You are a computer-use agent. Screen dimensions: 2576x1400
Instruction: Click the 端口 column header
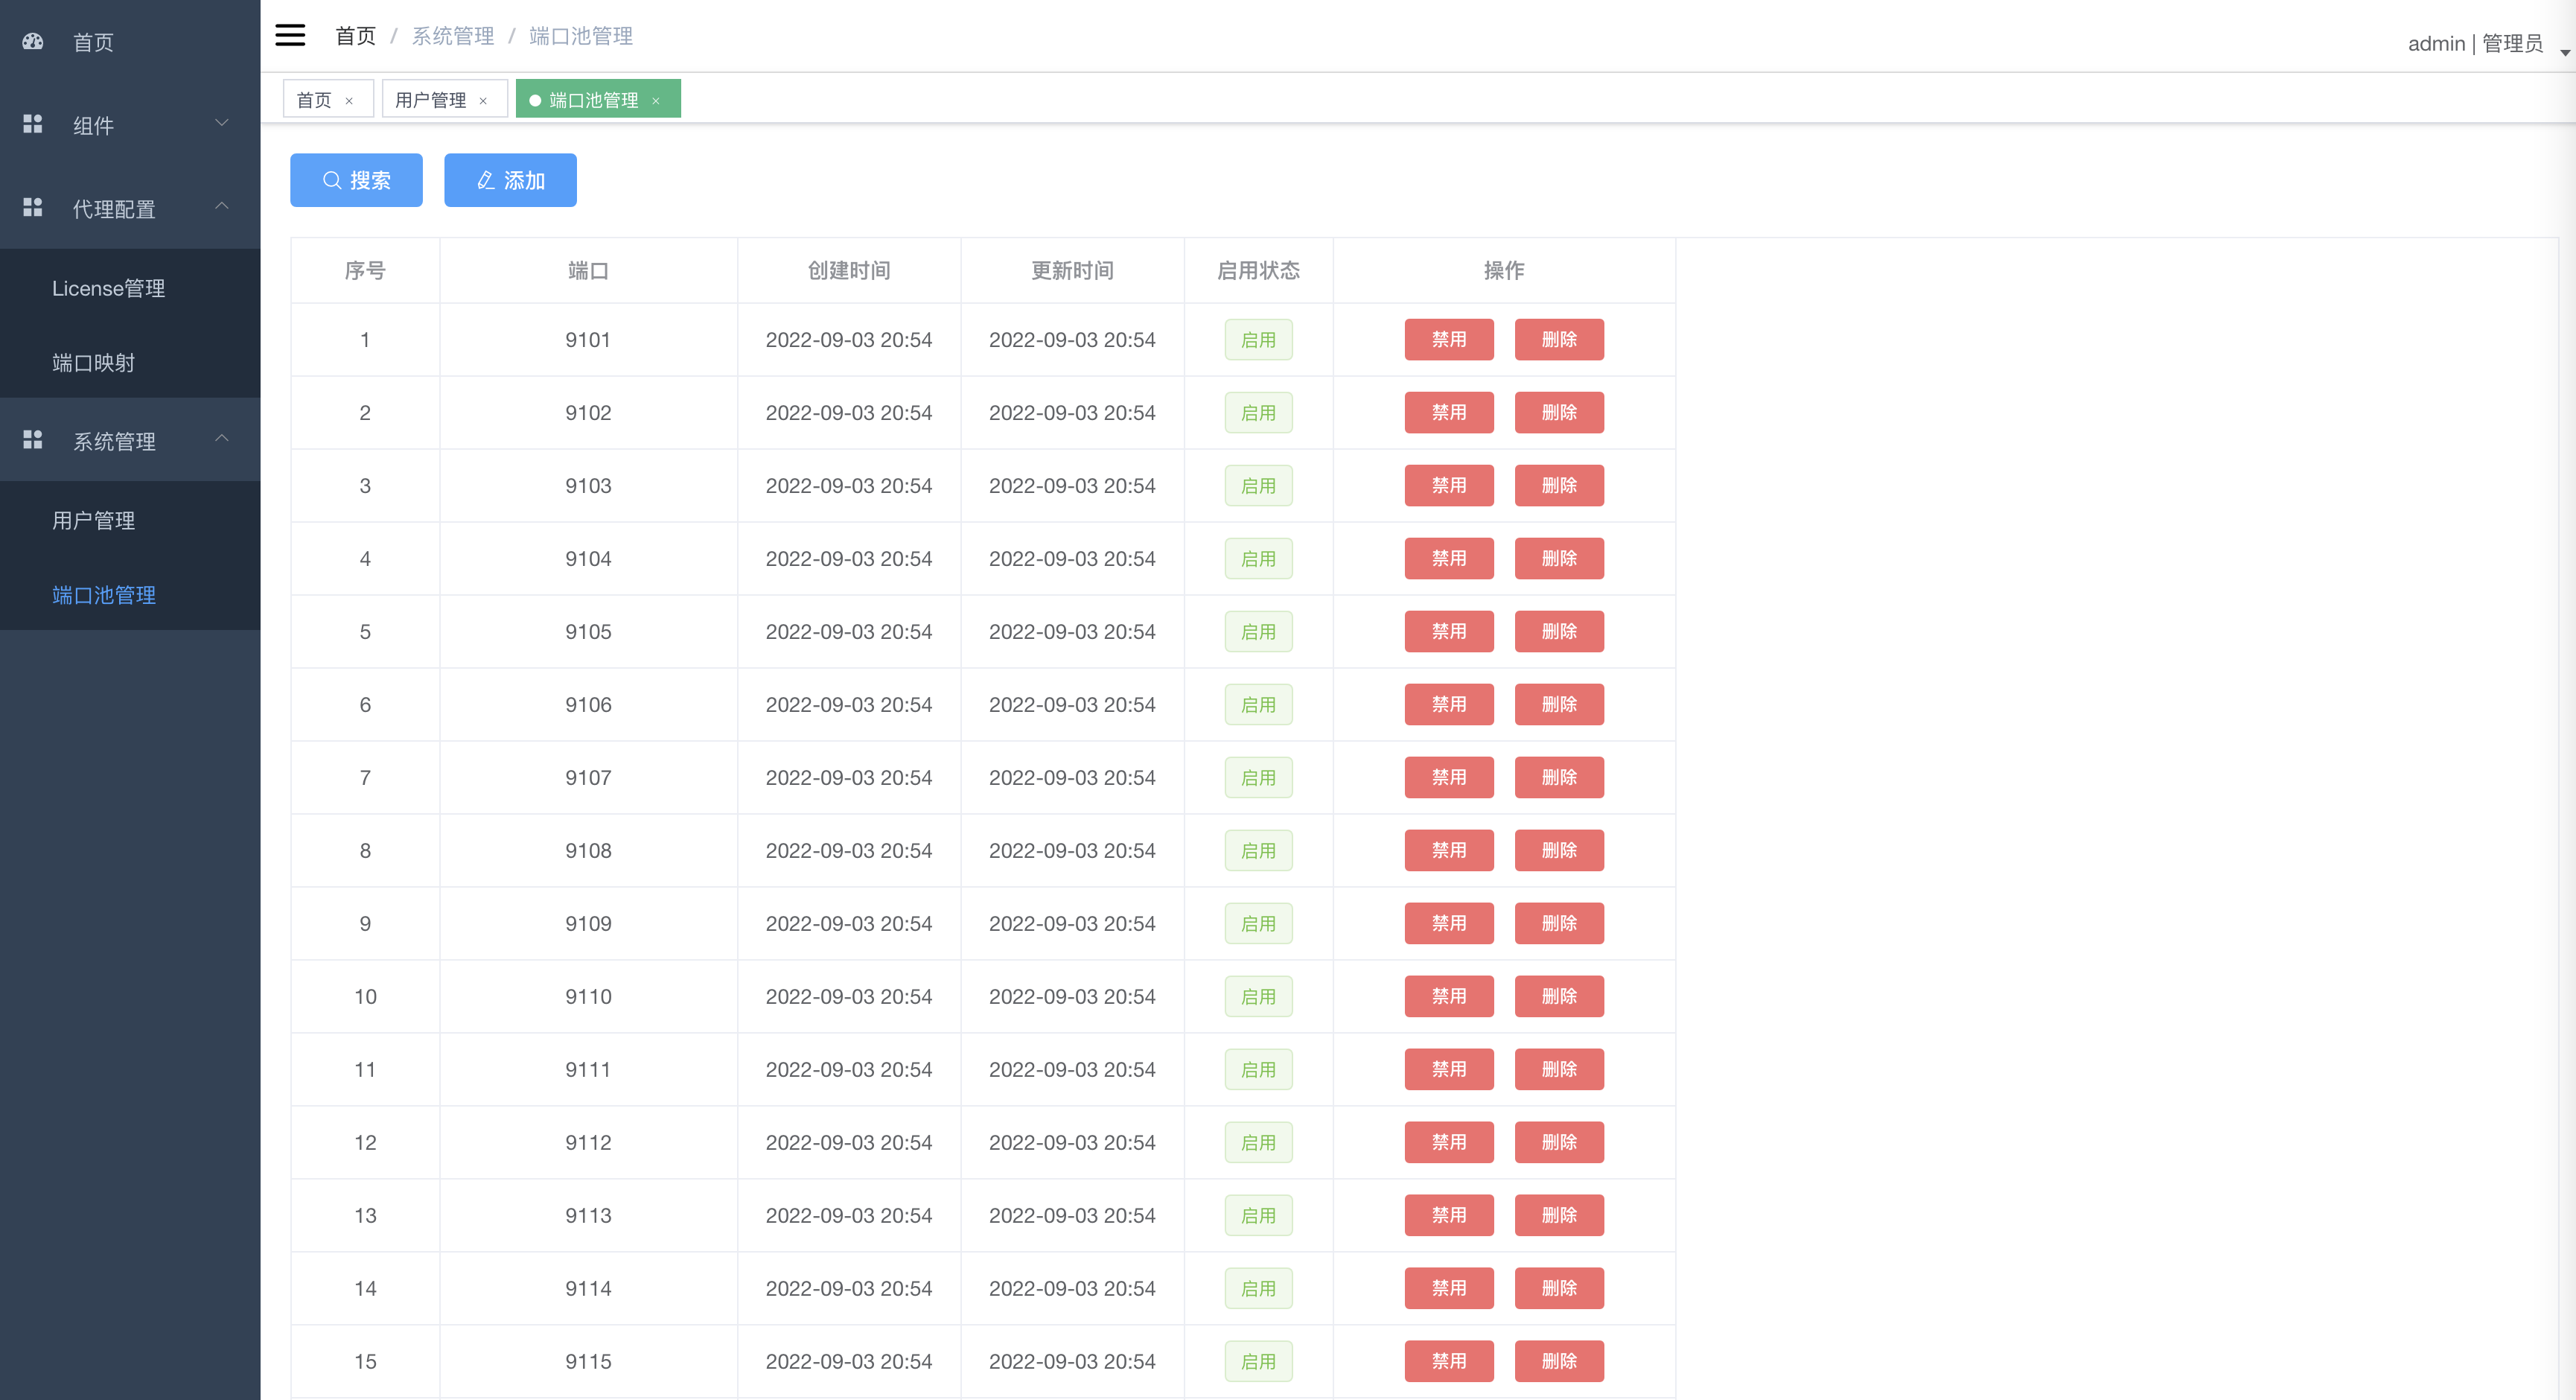[588, 270]
